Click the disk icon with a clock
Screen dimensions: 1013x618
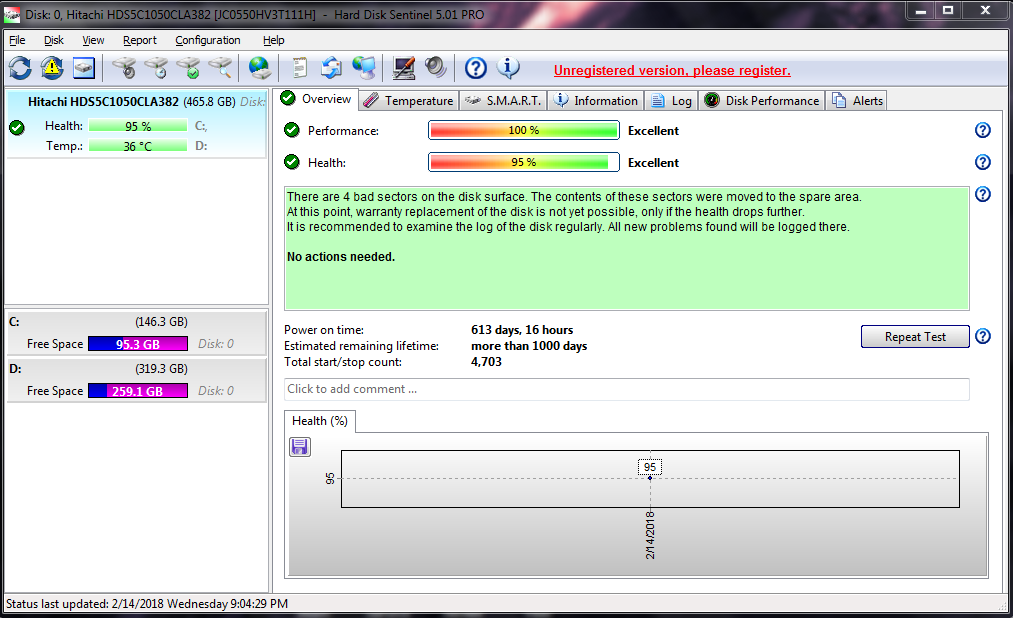[x=156, y=68]
